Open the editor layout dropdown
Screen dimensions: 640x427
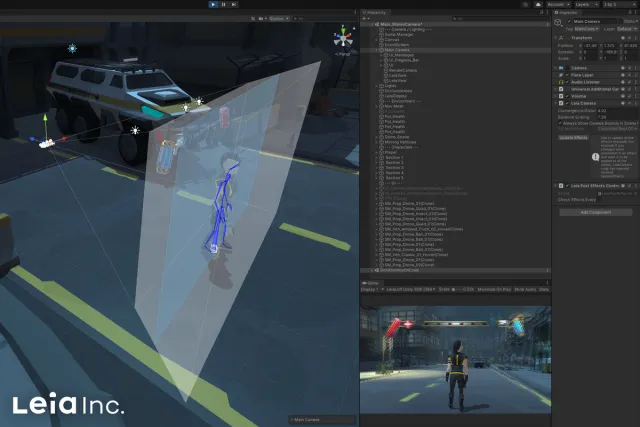coord(619,4)
